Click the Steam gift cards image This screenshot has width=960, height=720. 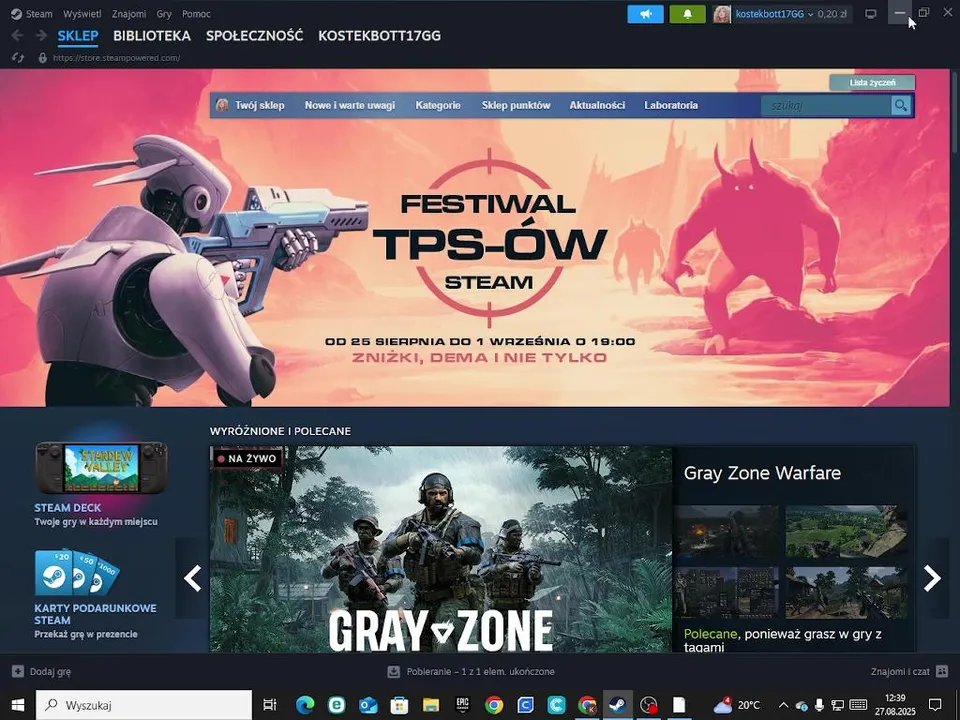pyautogui.click(x=77, y=574)
